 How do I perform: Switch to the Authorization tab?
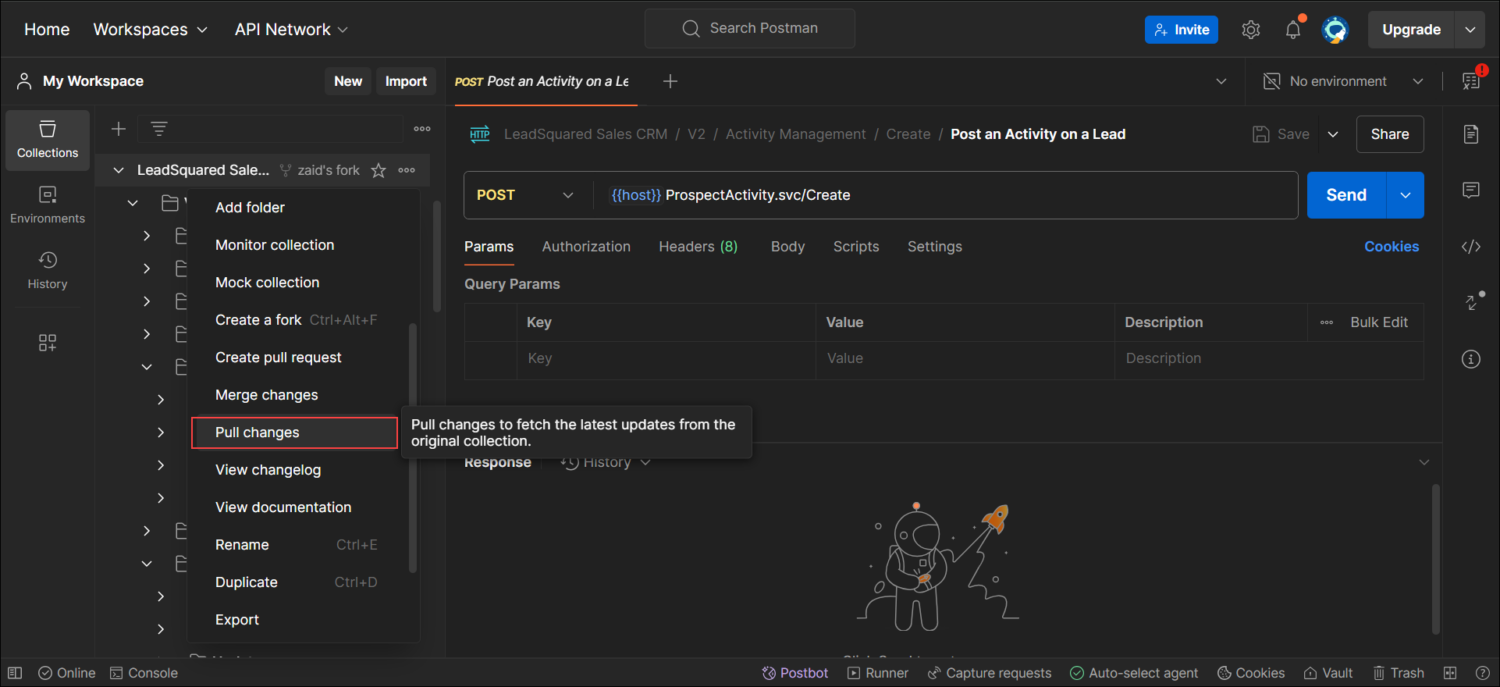(x=586, y=246)
